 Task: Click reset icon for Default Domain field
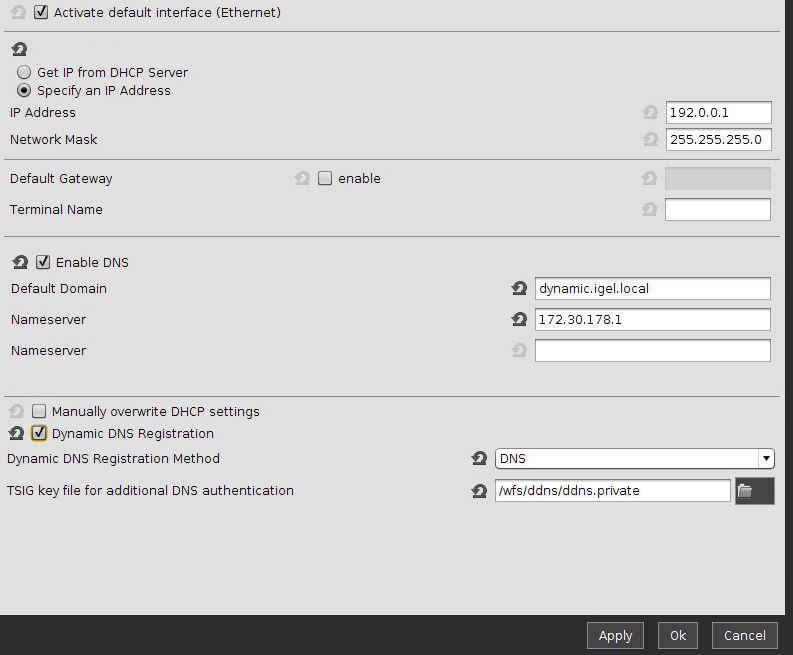click(x=519, y=289)
